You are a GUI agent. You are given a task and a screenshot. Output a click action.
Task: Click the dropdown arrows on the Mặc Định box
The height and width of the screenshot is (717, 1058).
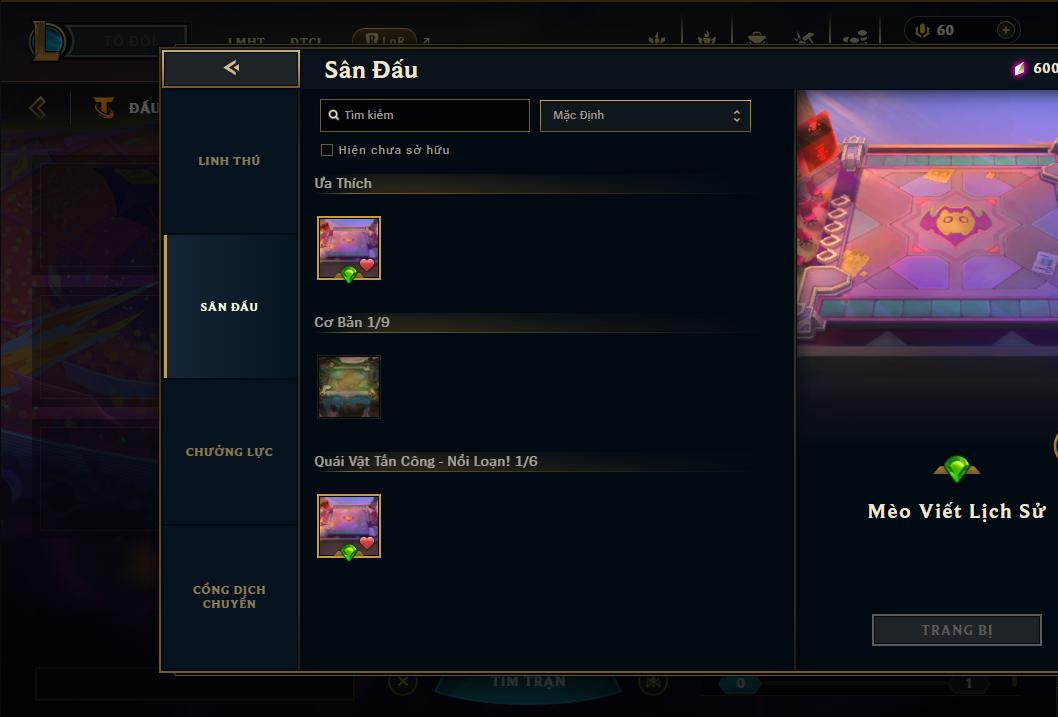pos(737,116)
